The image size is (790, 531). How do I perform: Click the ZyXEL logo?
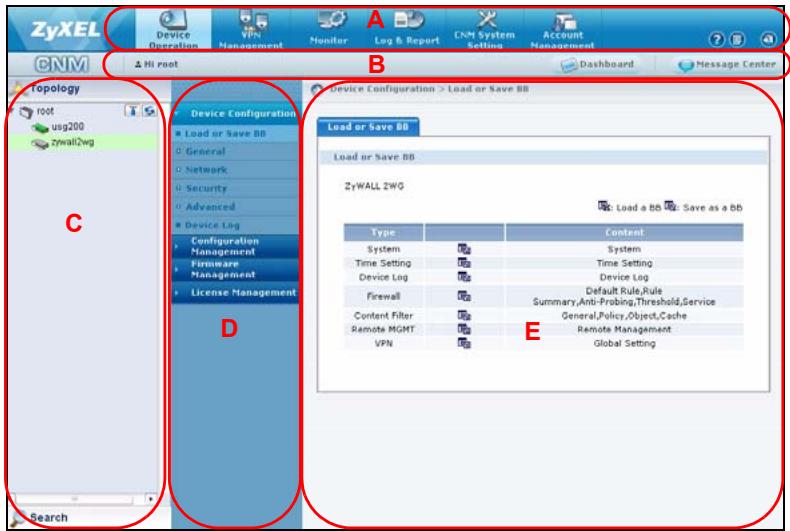click(65, 30)
